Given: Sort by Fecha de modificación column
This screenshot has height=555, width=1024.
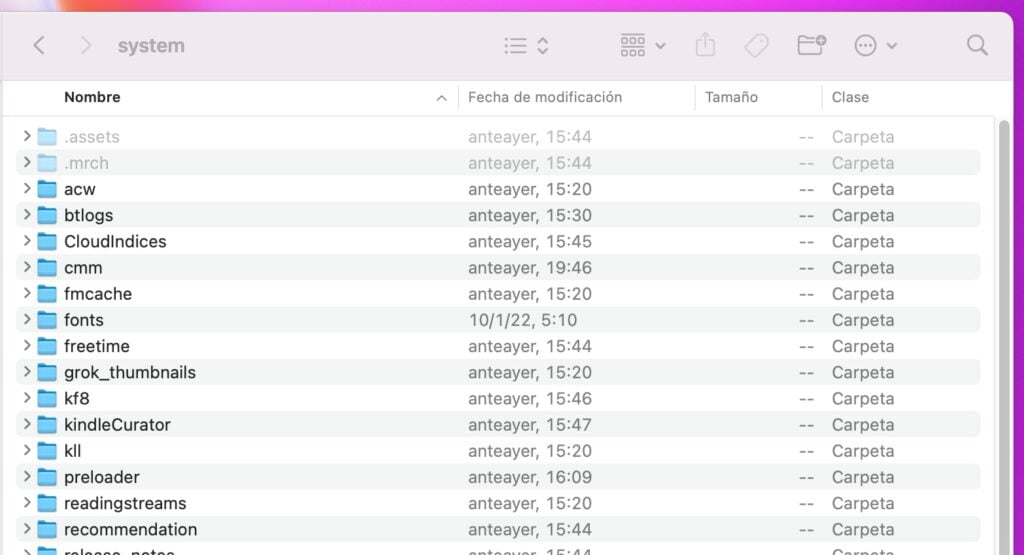Looking at the screenshot, I should point(545,97).
